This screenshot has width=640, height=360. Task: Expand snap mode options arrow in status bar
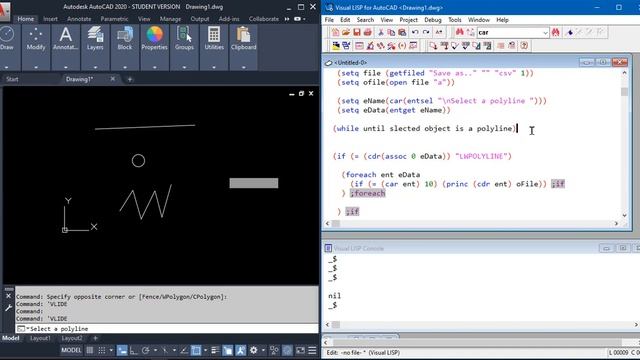[x=111, y=350]
